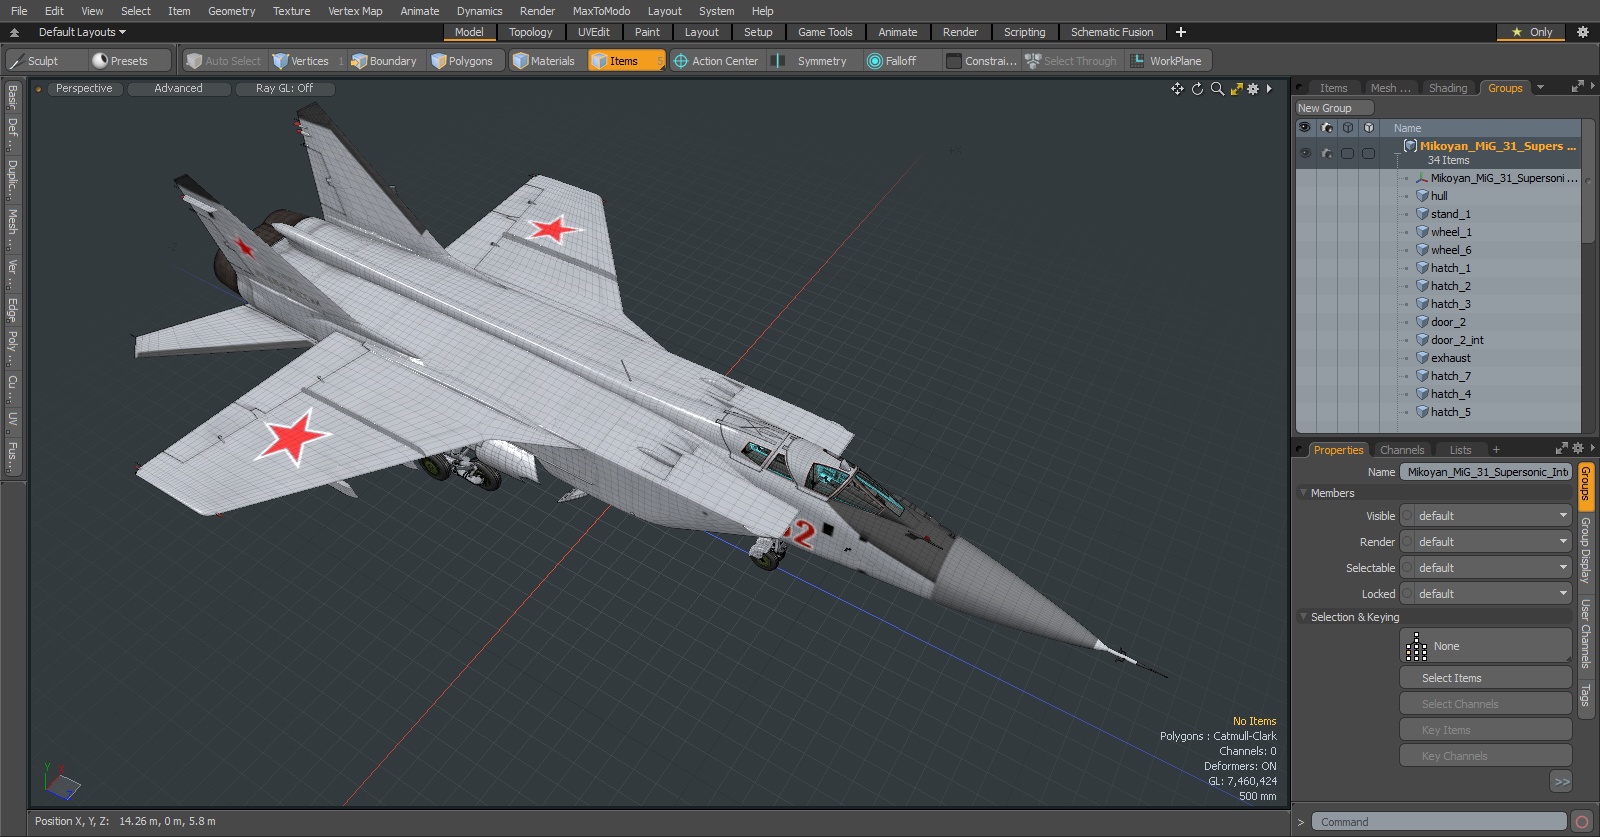Toggle the Only star button
Image resolution: width=1600 pixels, height=837 pixels.
point(1532,32)
